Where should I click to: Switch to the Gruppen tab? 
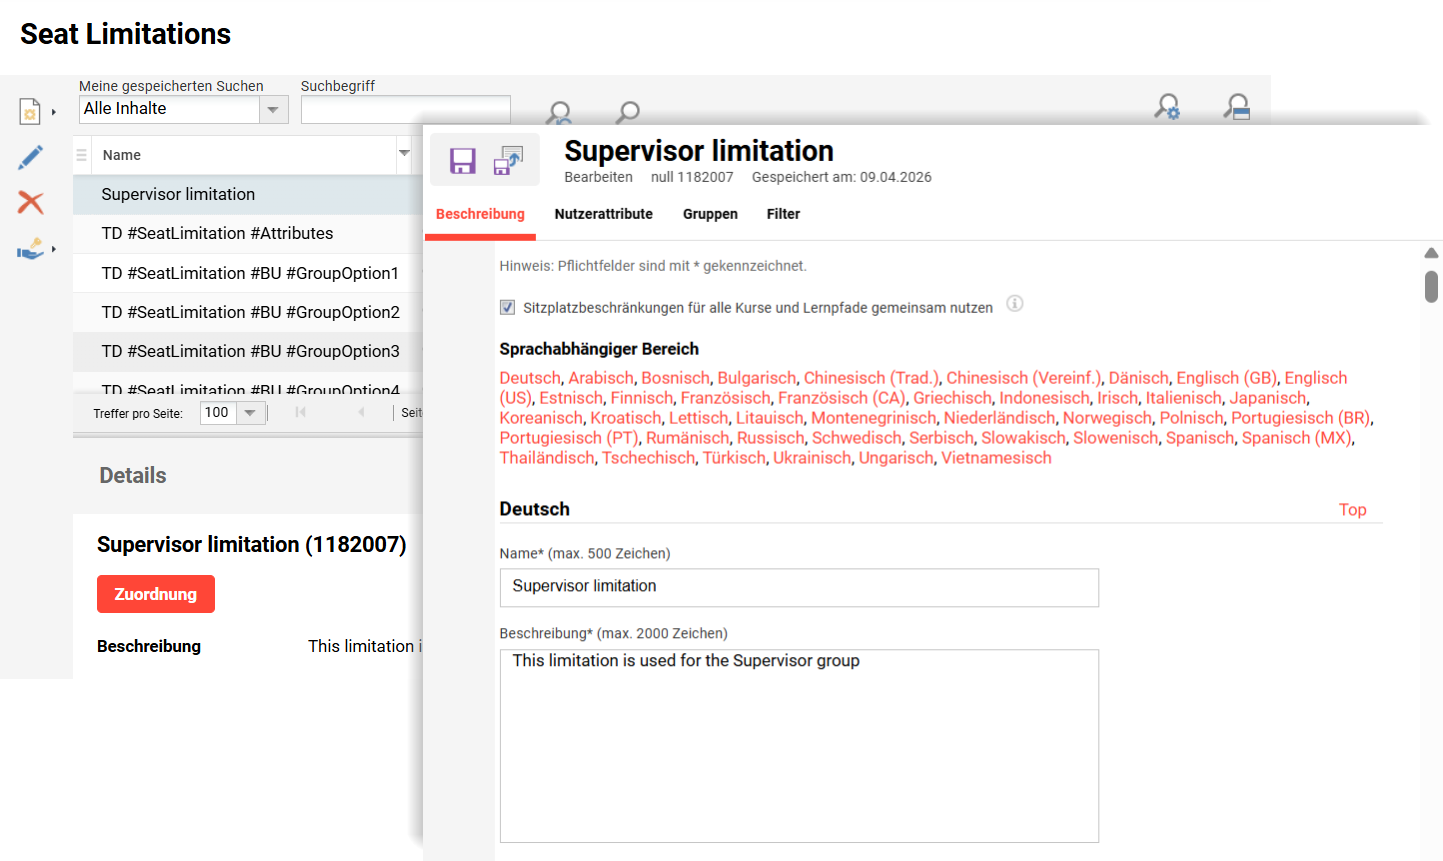[710, 214]
